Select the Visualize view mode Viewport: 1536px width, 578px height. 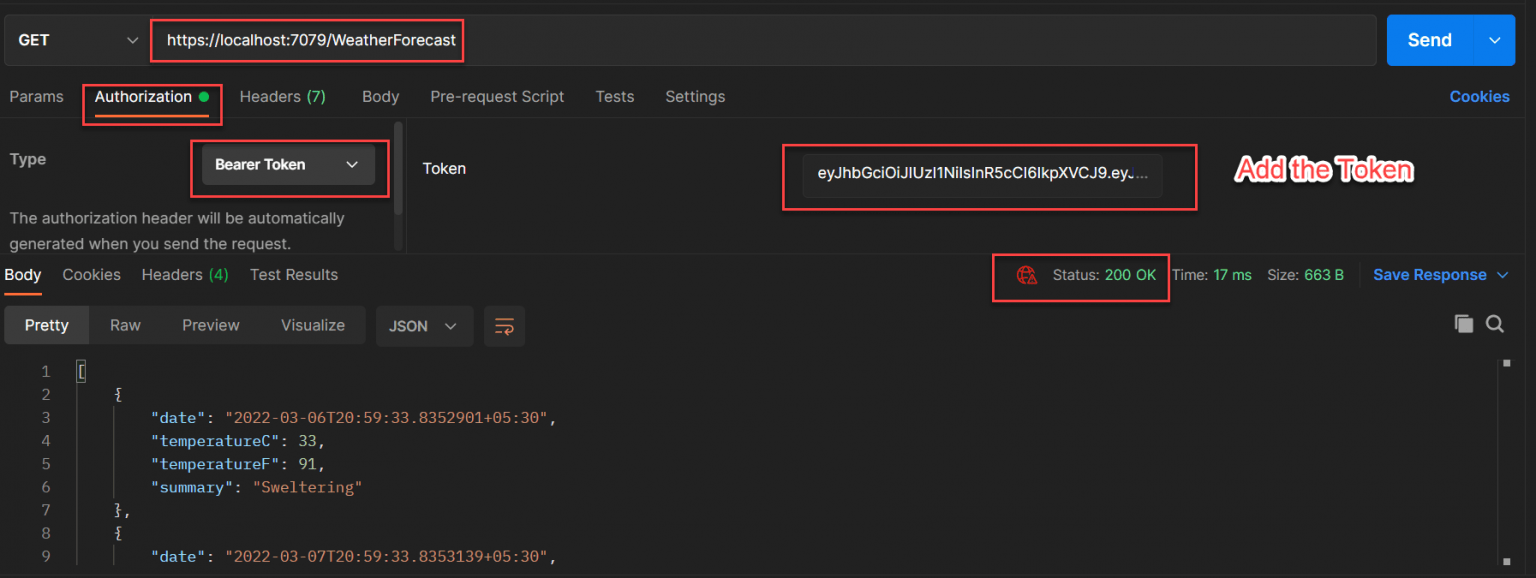313,325
